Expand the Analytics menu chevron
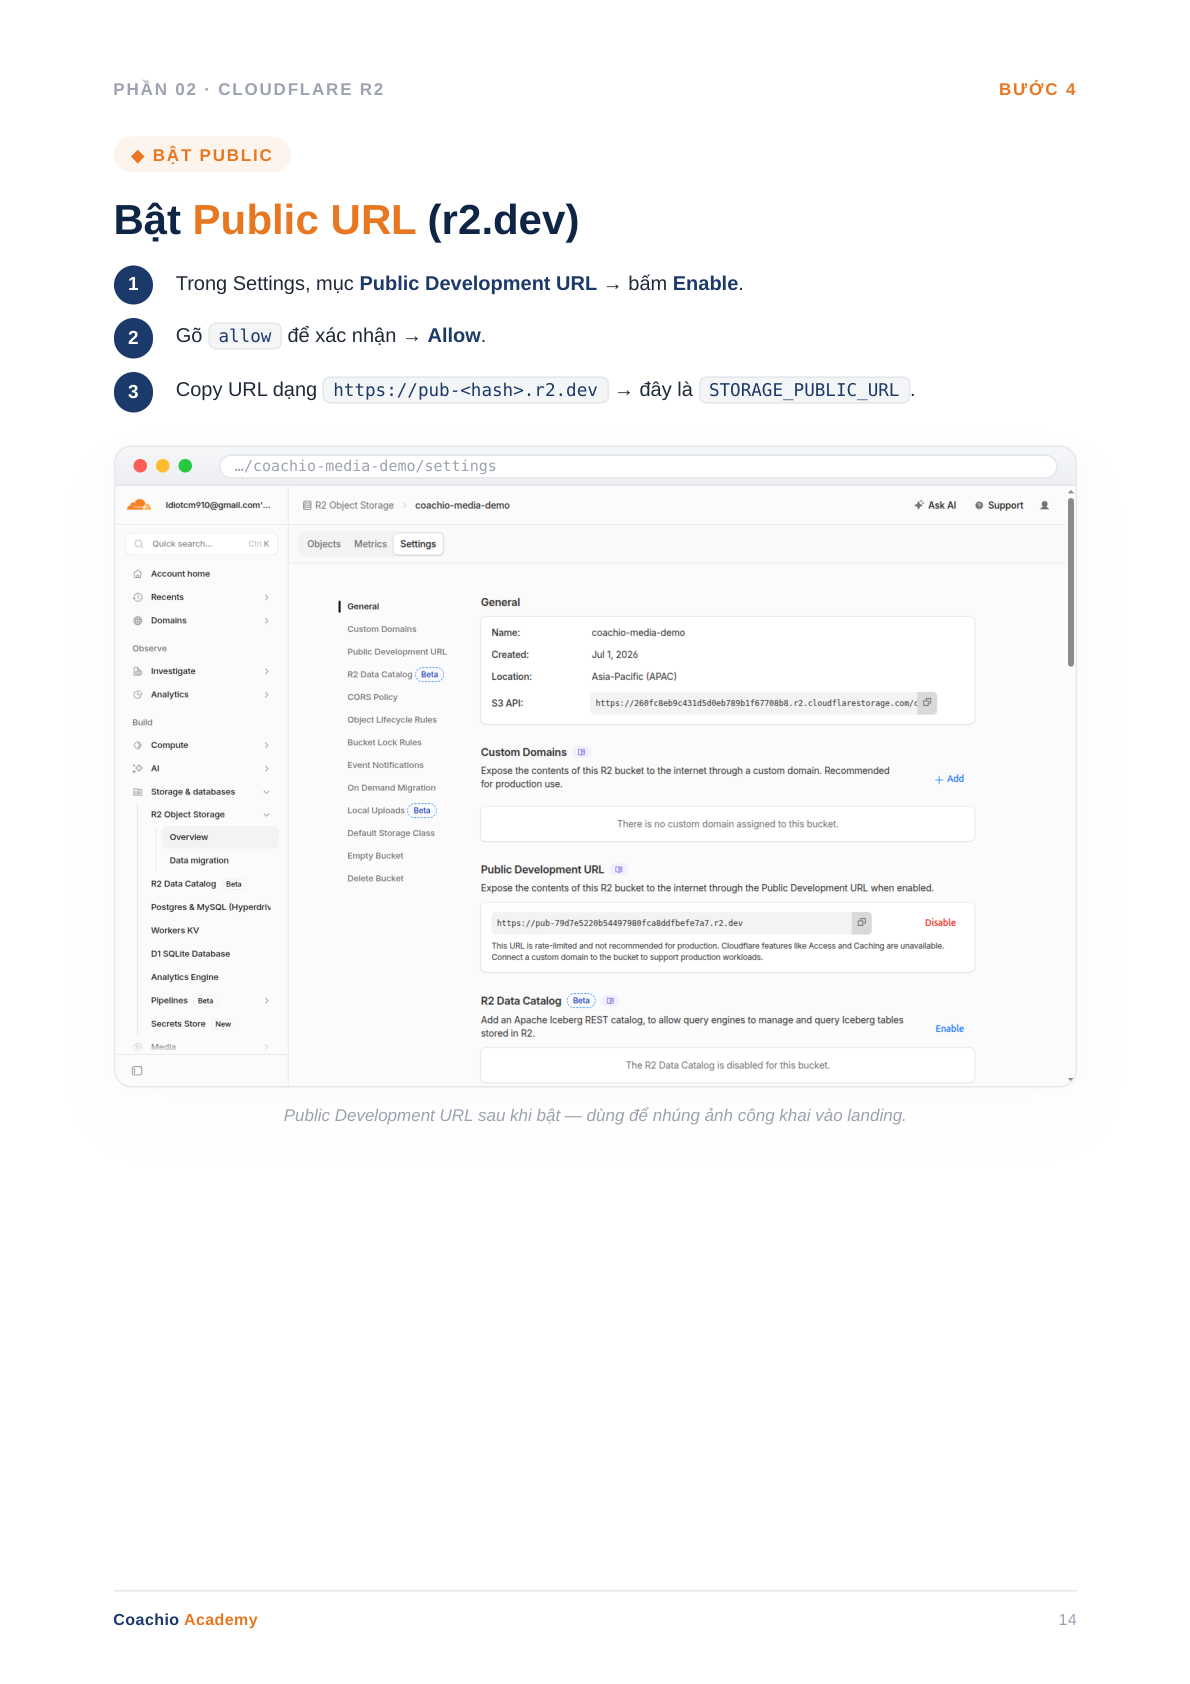 [267, 695]
